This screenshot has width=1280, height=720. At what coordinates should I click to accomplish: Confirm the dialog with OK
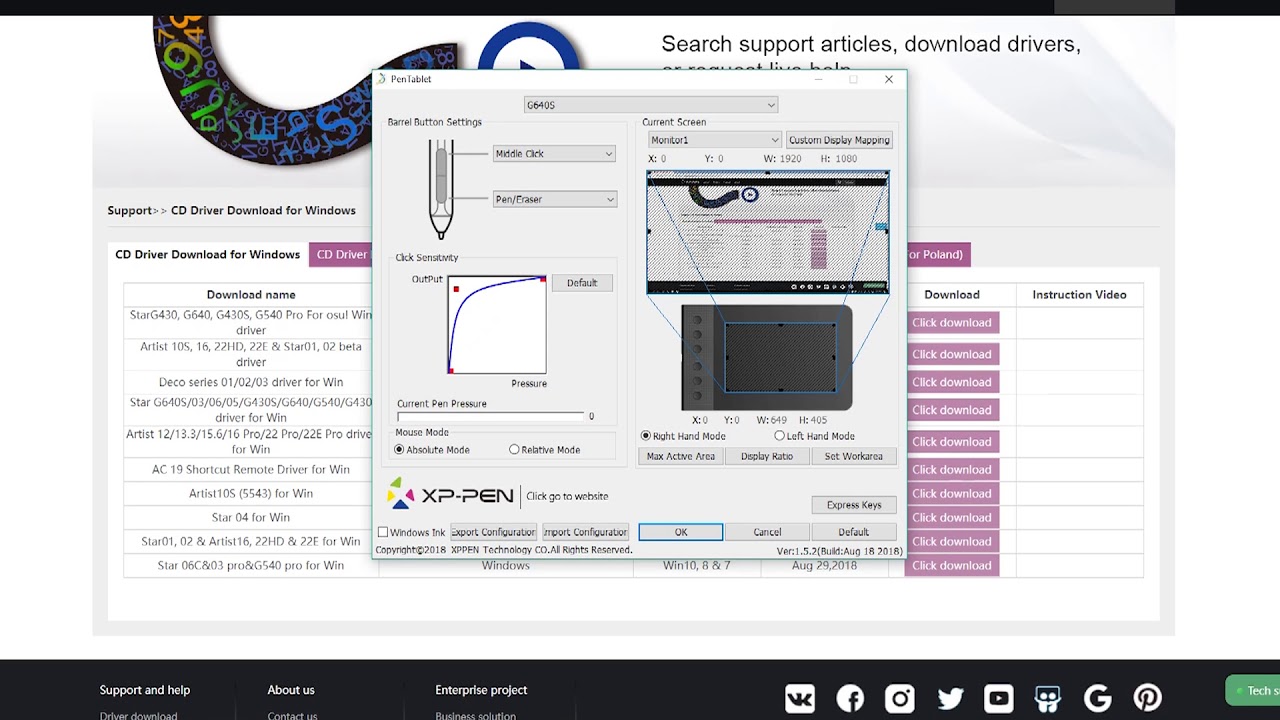[x=680, y=532]
